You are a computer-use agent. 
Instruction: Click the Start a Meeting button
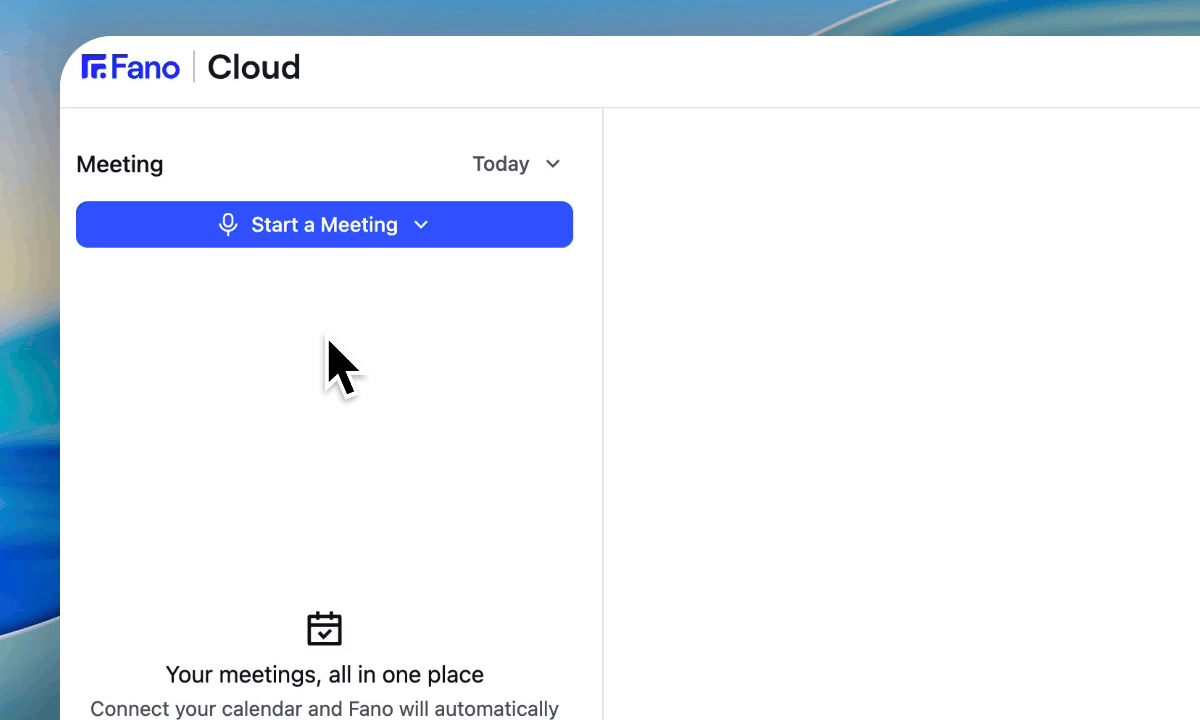point(324,224)
